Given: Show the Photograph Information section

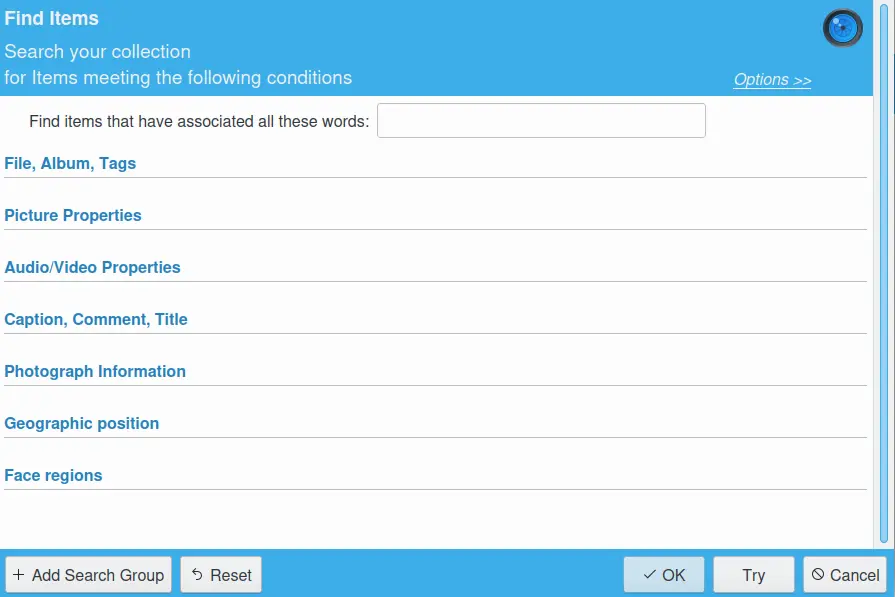Looking at the screenshot, I should (x=95, y=371).
